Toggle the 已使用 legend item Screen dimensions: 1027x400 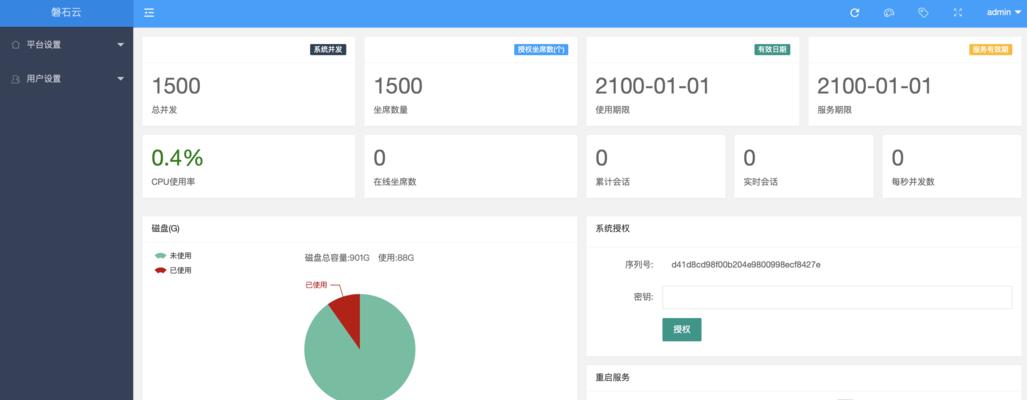(x=173, y=270)
